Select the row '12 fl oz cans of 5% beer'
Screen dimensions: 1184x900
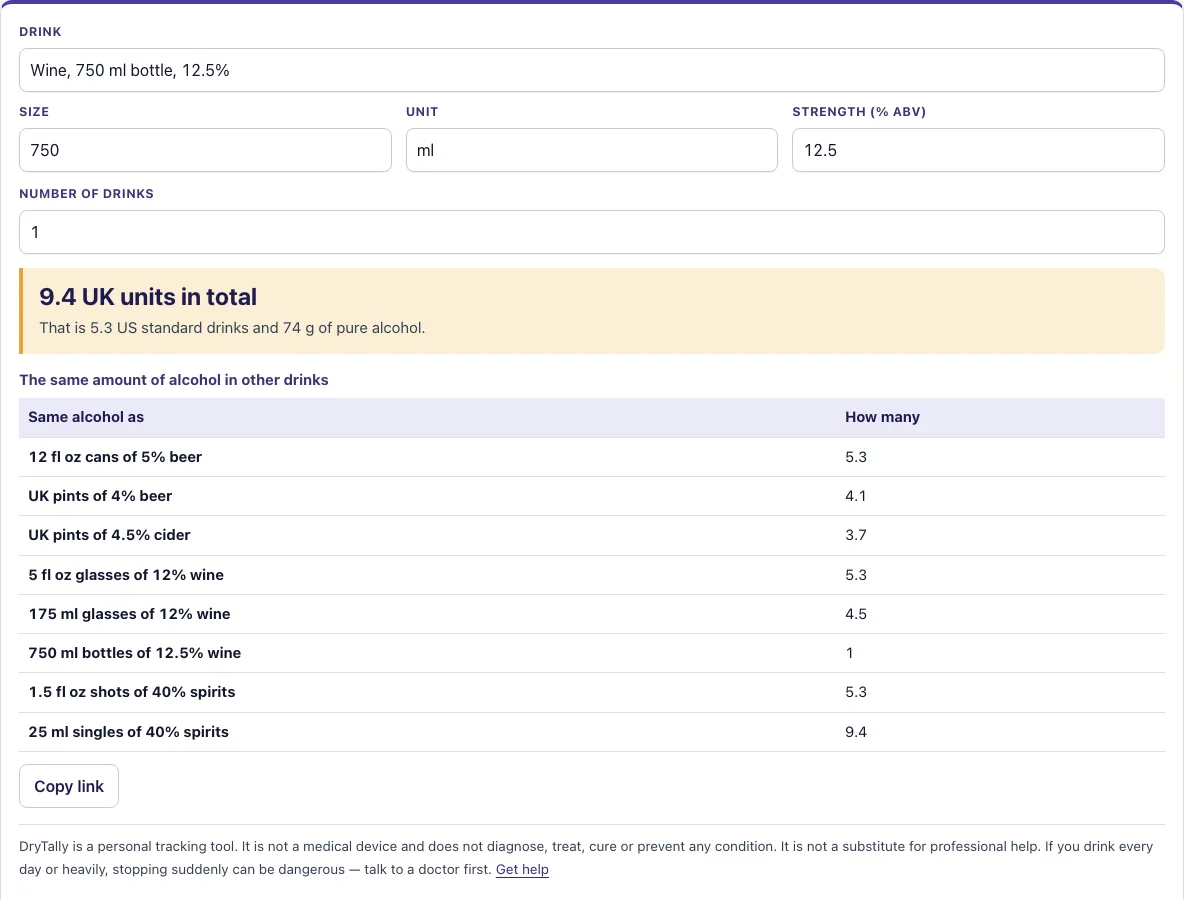tap(591, 457)
